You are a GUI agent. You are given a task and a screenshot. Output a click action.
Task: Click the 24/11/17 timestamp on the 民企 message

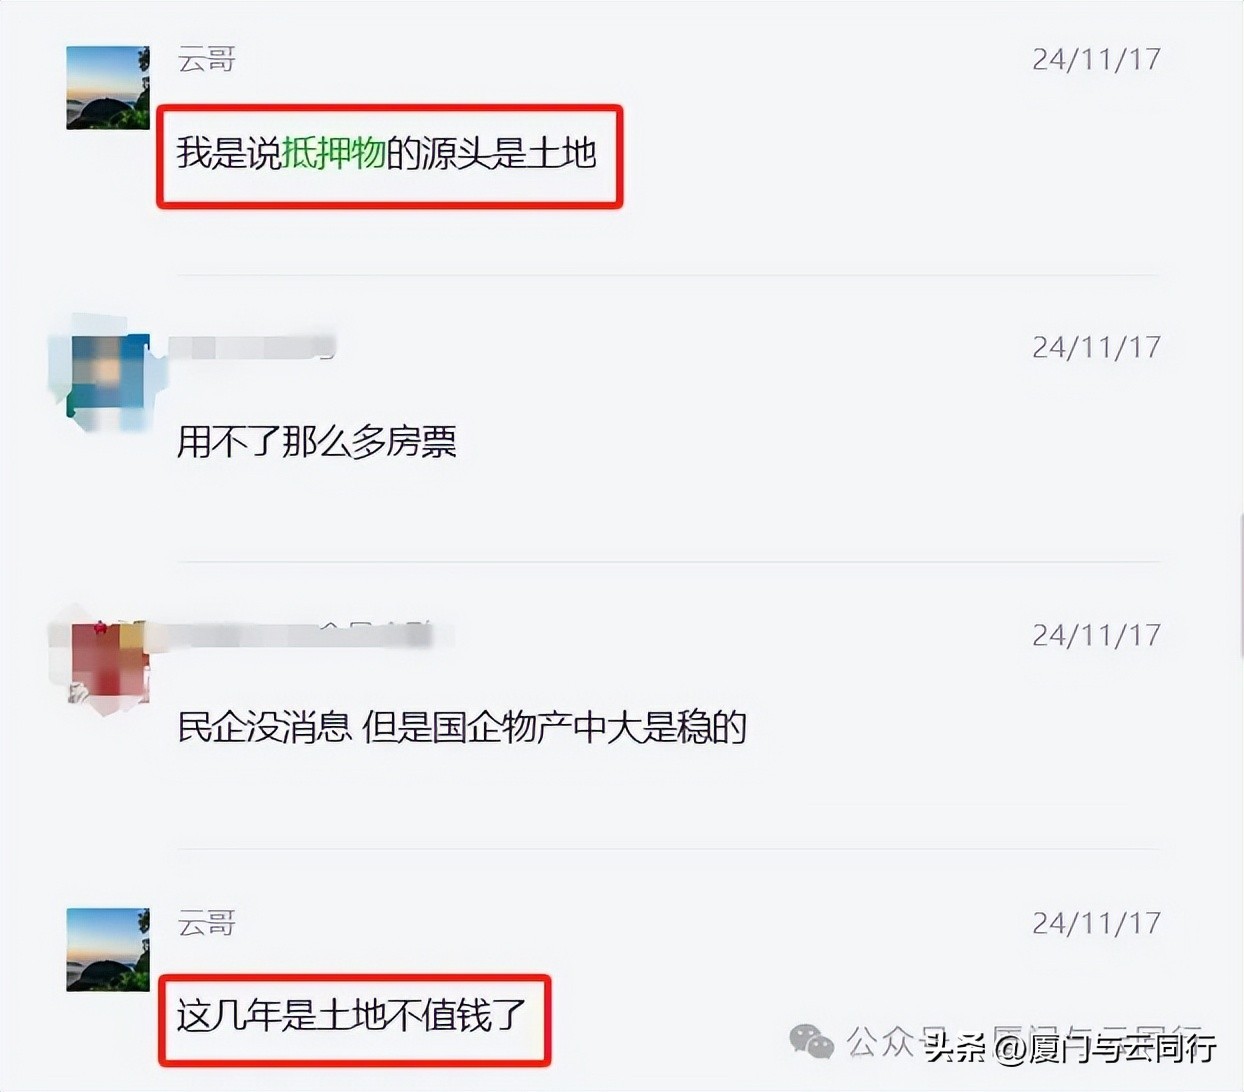pyautogui.click(x=1096, y=636)
